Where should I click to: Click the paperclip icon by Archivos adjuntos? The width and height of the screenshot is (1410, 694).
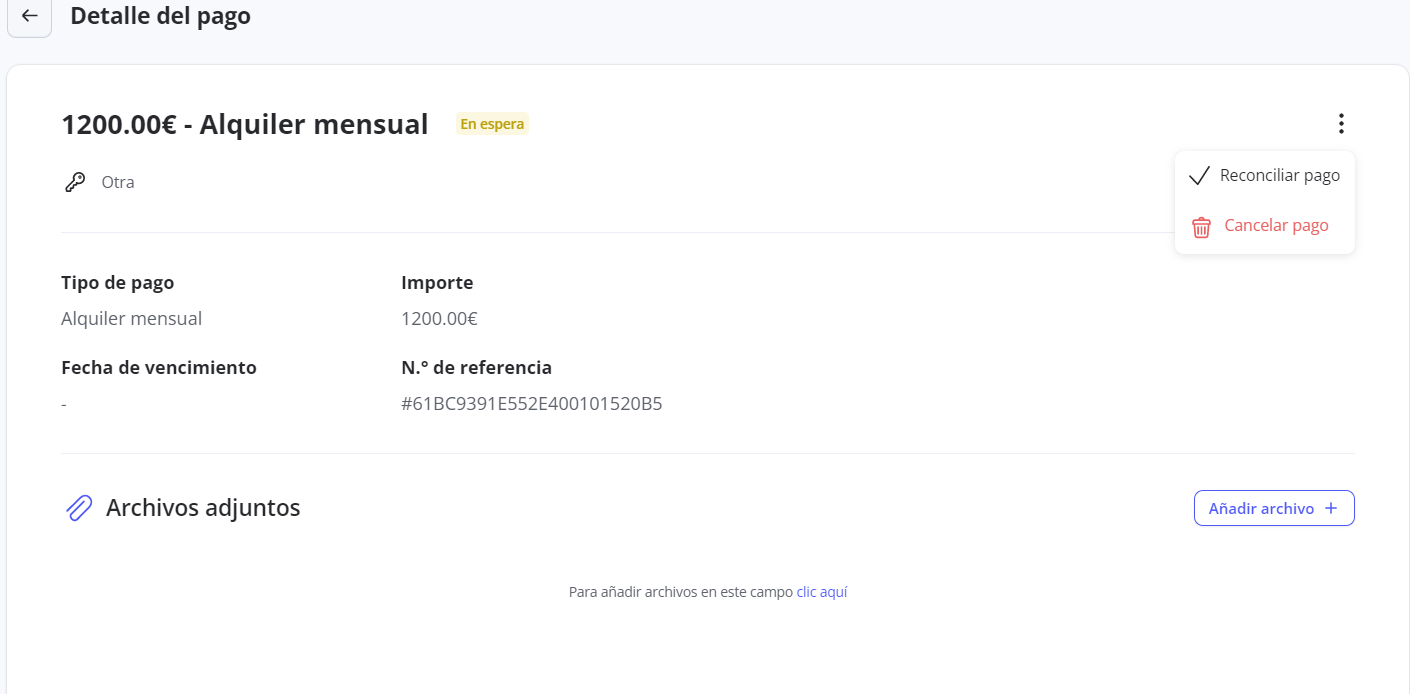[x=78, y=508]
